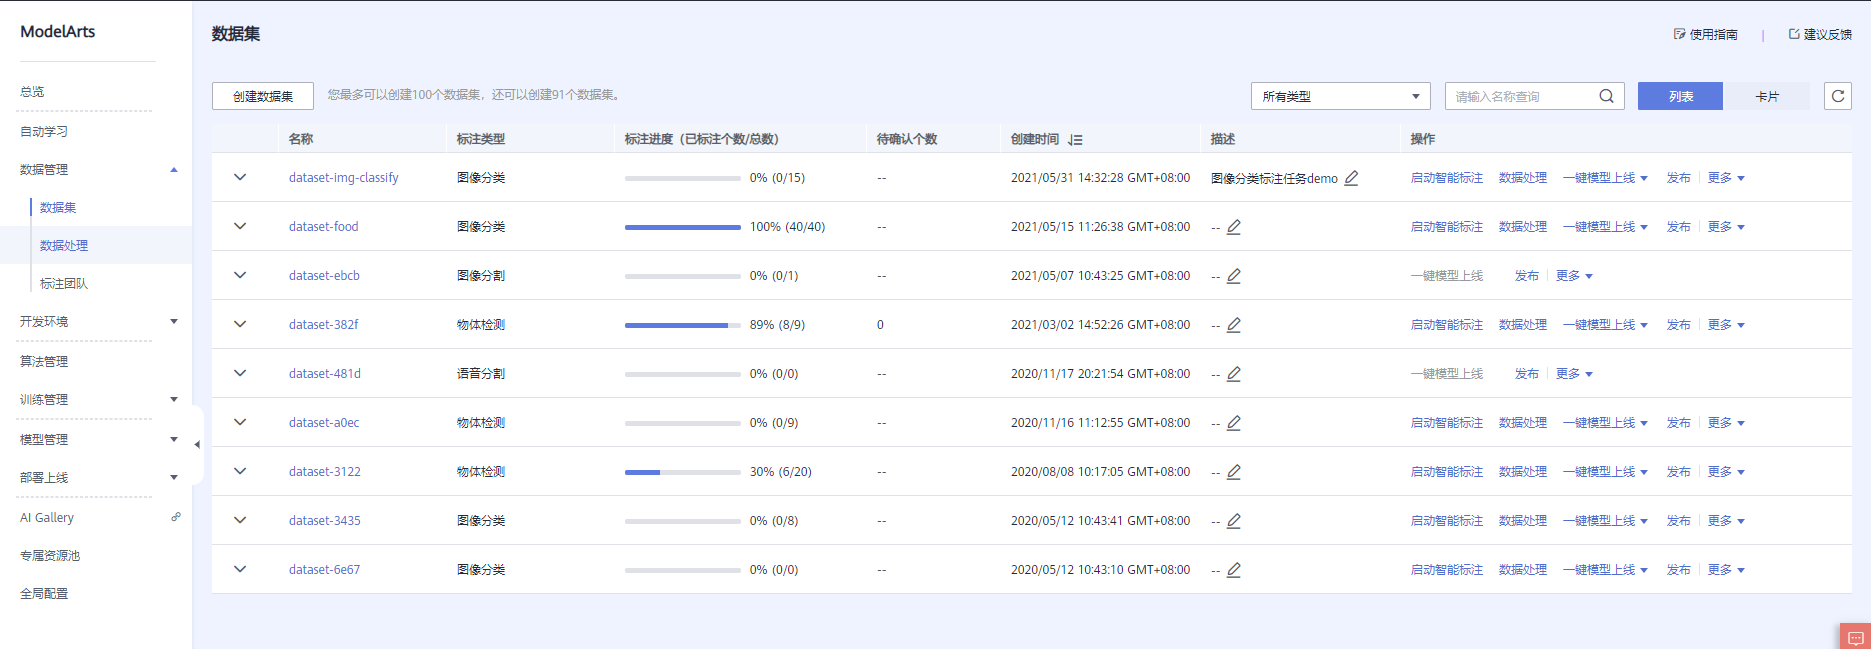Expand the dataset-382f row details
Viewport: 1871px width, 649px height.
pyautogui.click(x=240, y=325)
